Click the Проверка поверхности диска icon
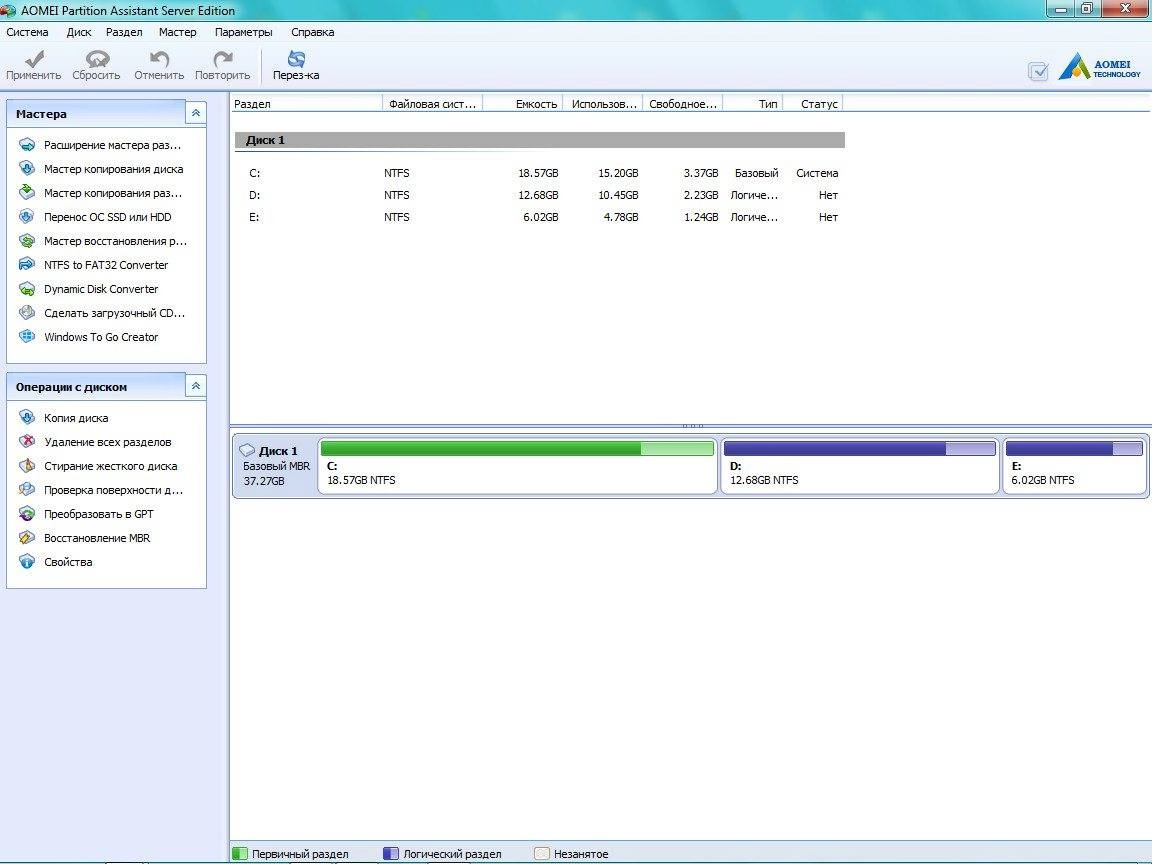Viewport: 1152px width, 864px height. coord(27,490)
